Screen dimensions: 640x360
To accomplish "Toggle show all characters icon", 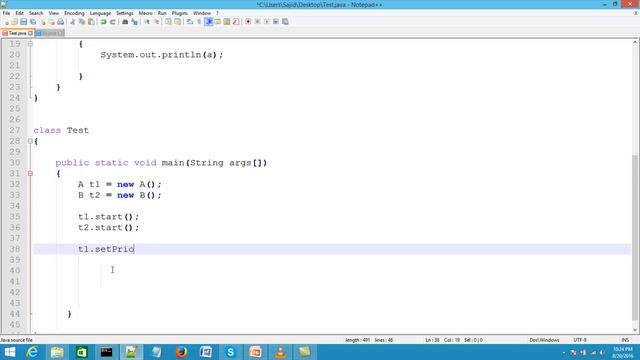I will (x=199, y=22).
